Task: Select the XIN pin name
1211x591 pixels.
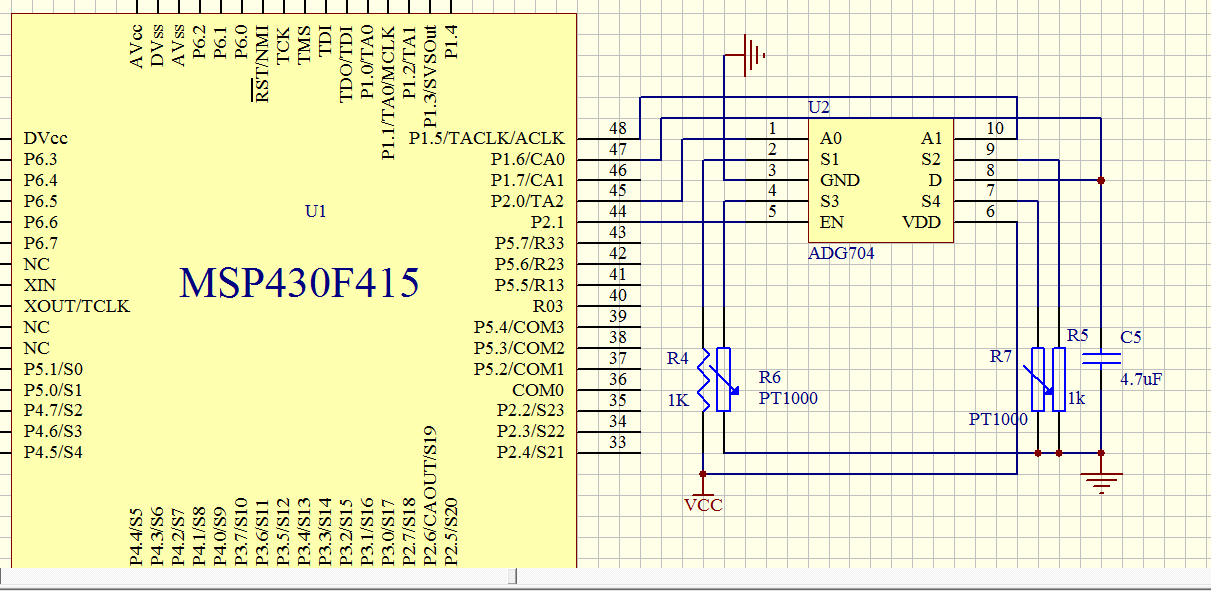Action: [x=40, y=285]
